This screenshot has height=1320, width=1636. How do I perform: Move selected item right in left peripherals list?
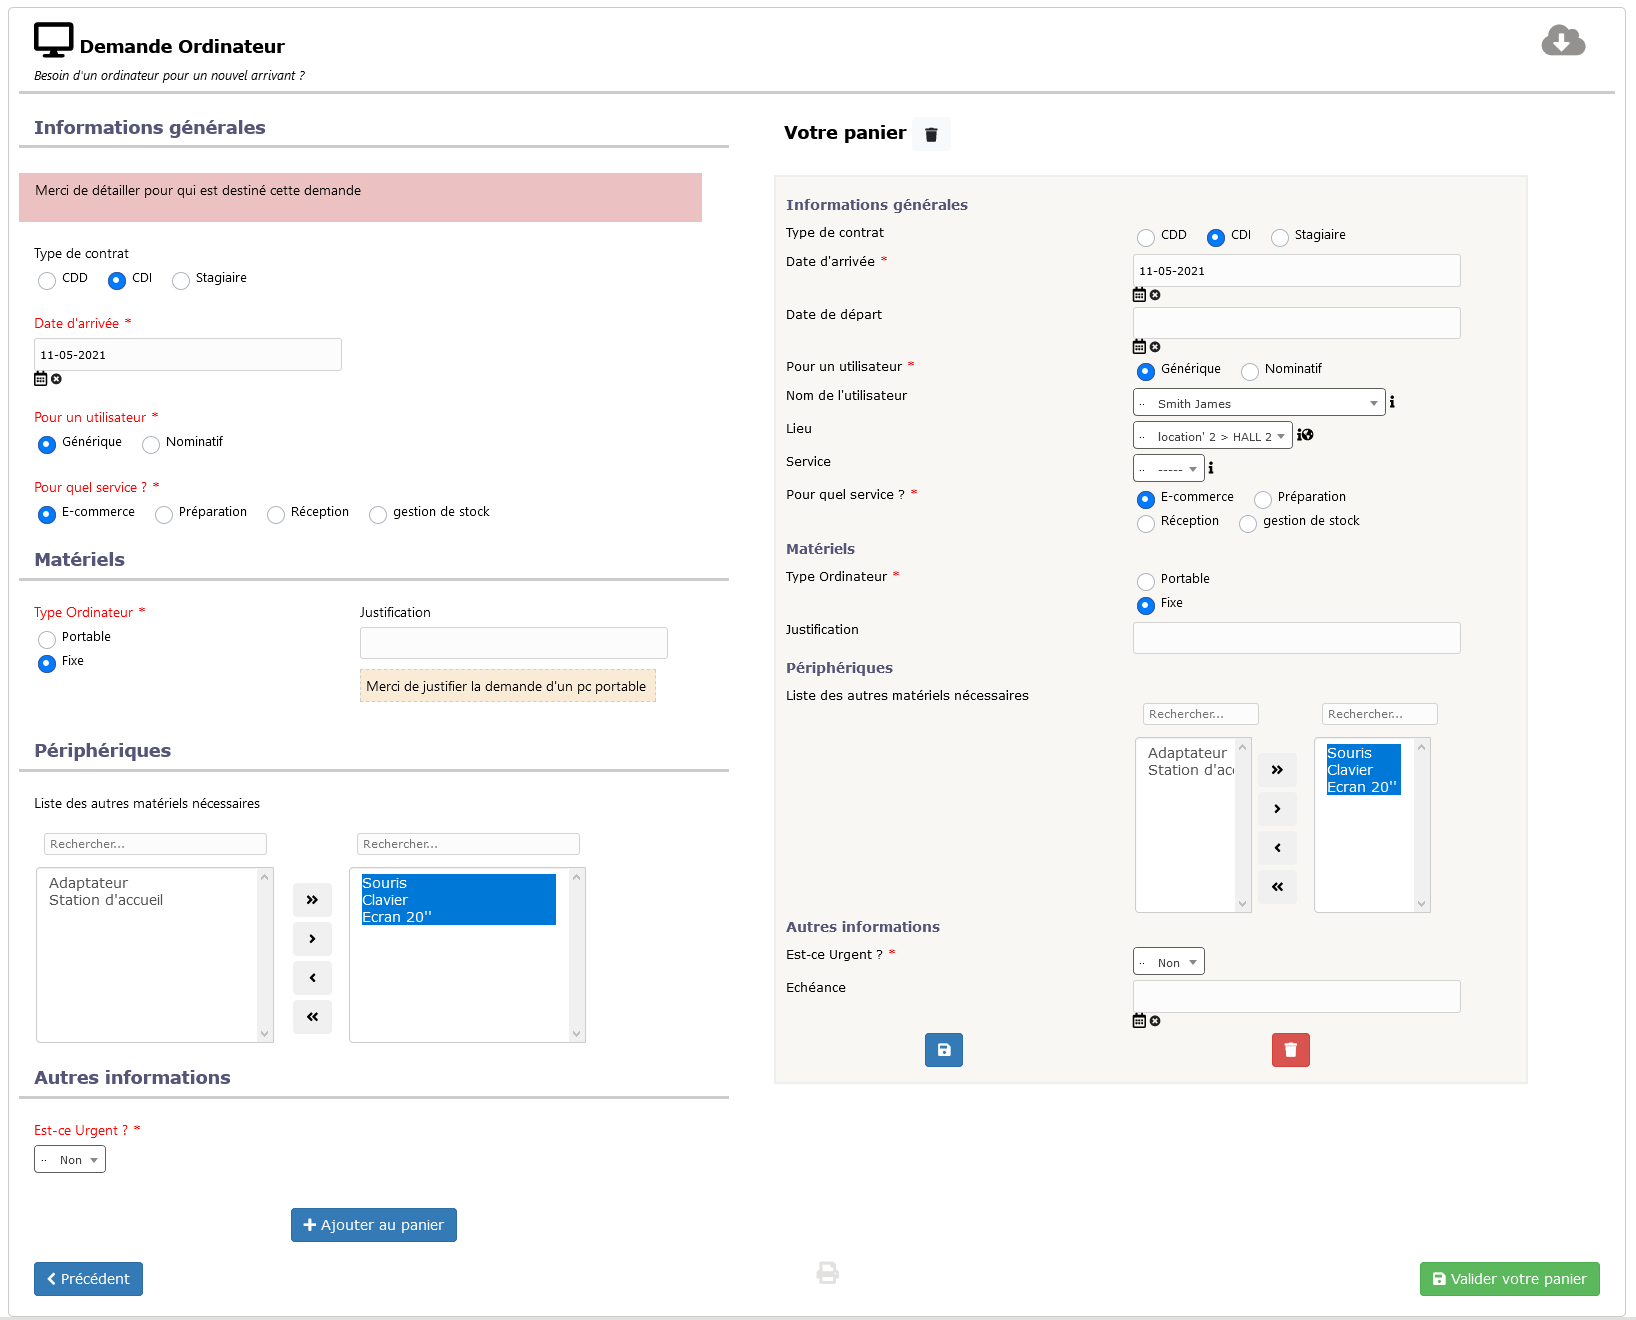point(312,939)
